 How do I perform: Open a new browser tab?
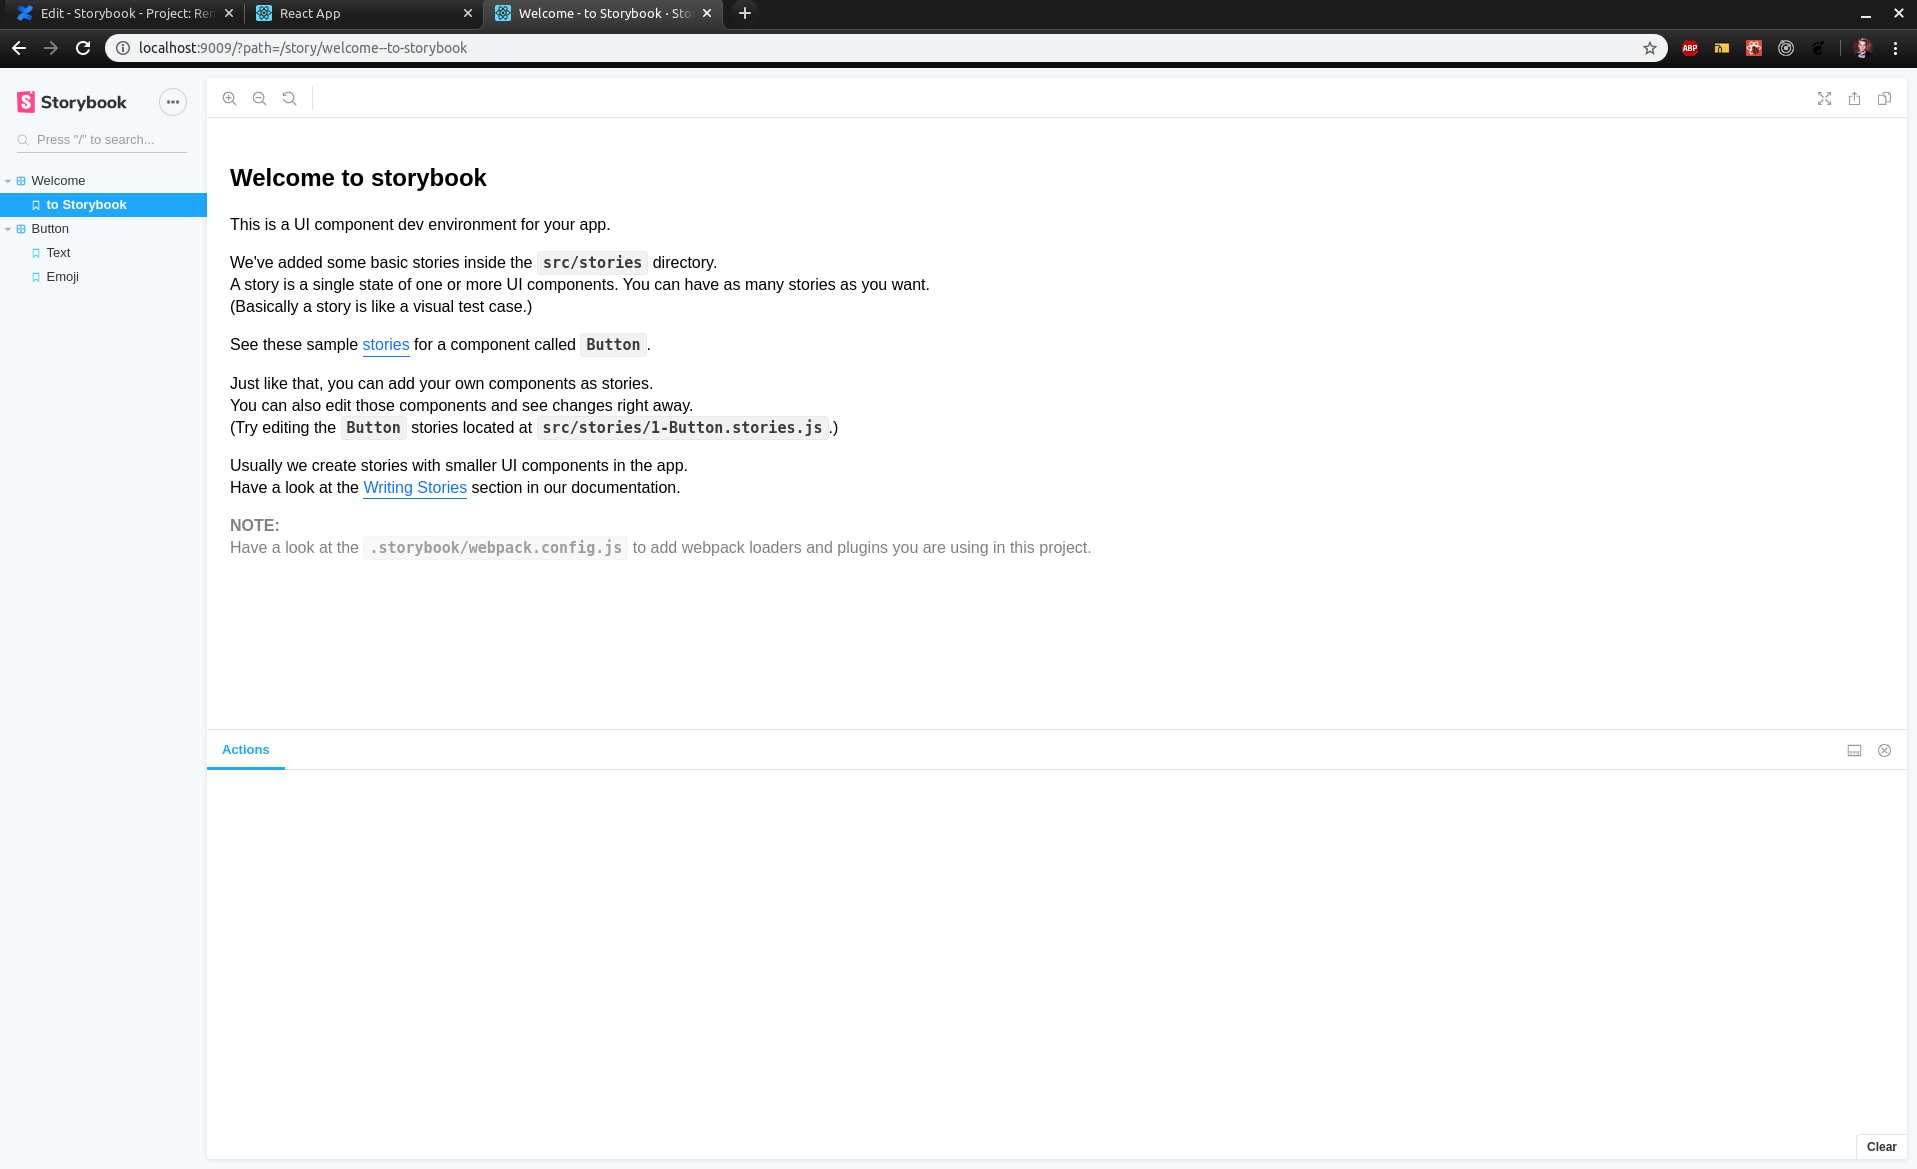745,13
